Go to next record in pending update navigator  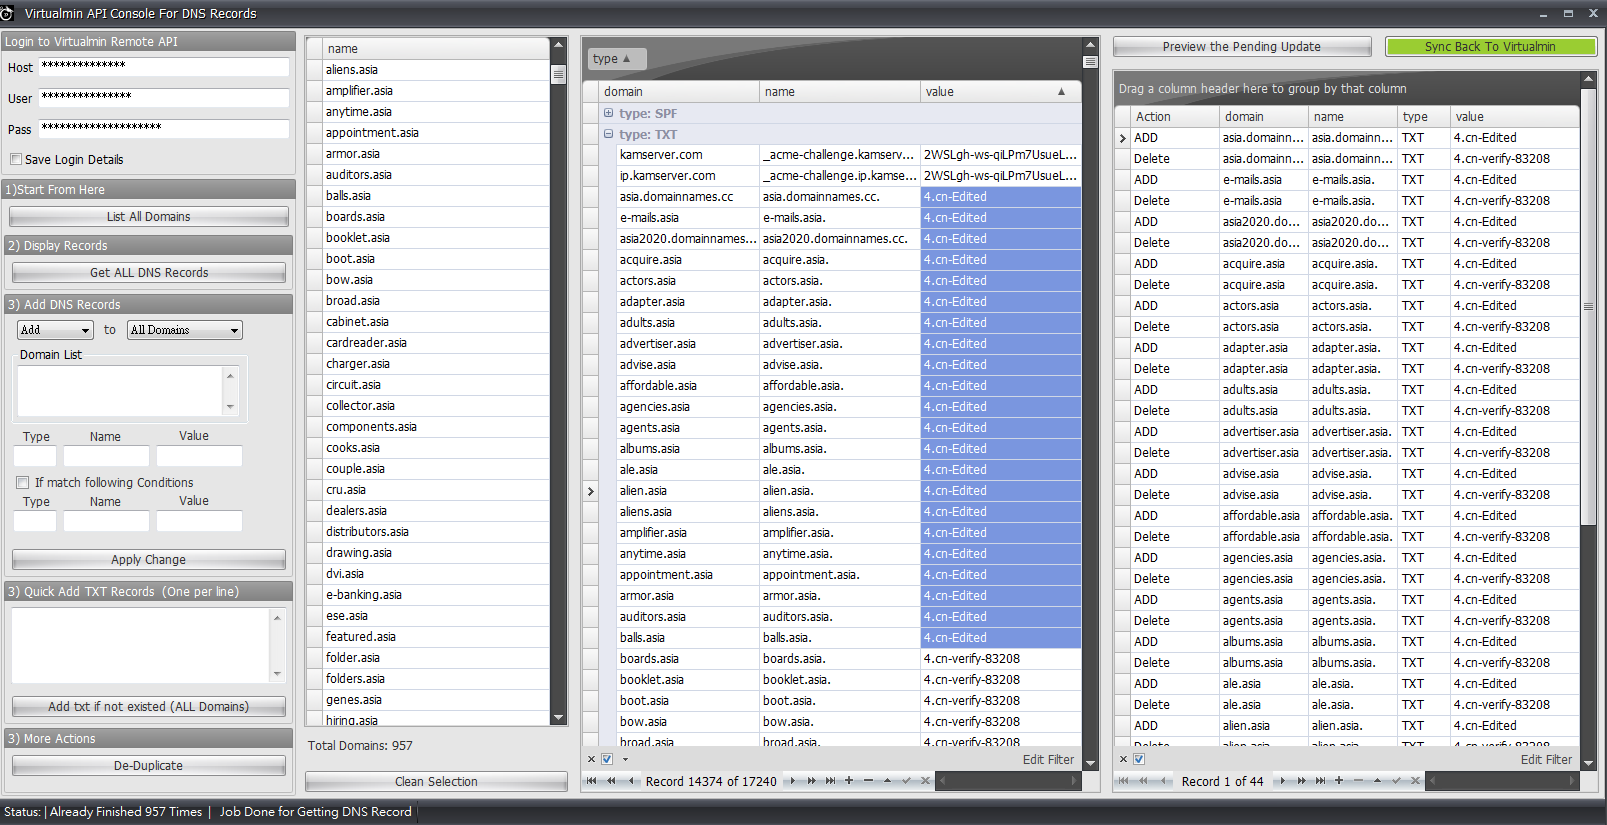[x=1283, y=781]
